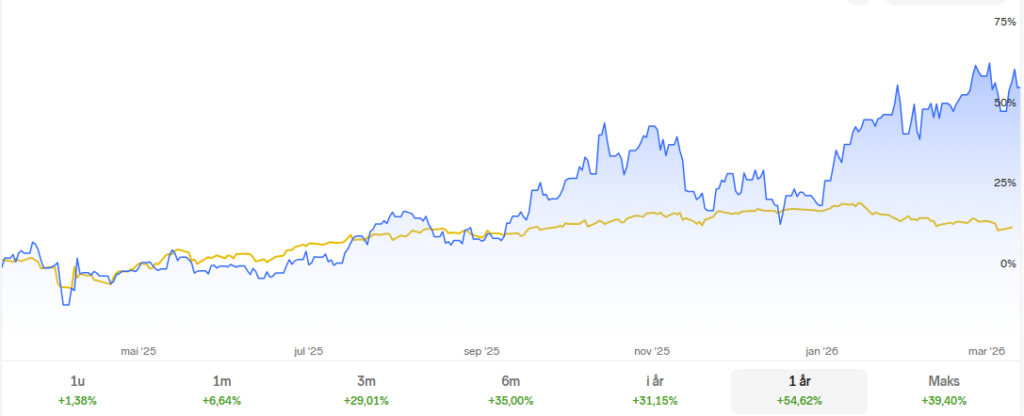Select the 1u time period tab
This screenshot has height=416, width=1024.
coord(78,390)
